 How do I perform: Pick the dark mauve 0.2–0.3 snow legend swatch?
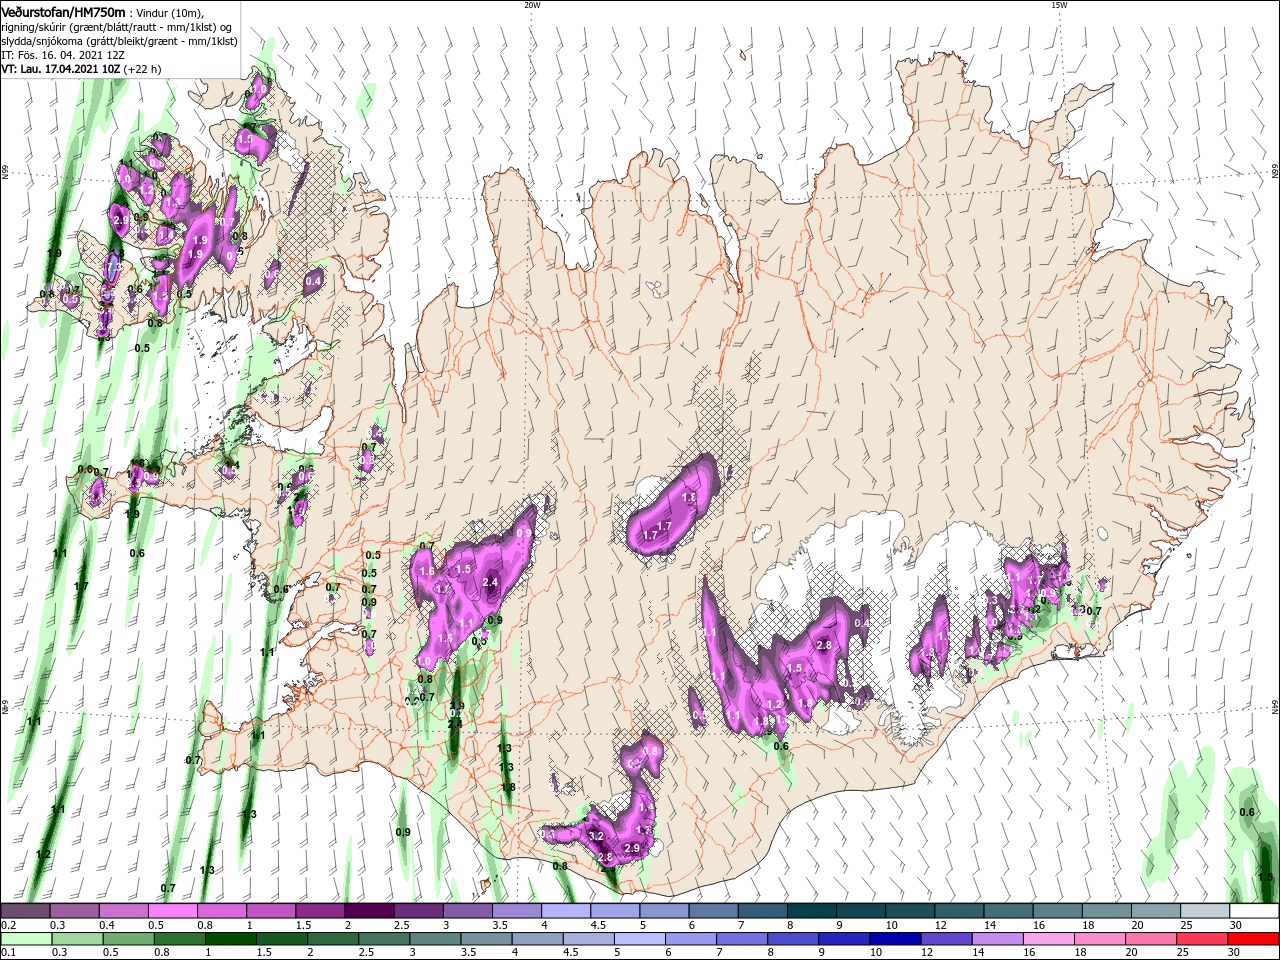tap(25, 911)
